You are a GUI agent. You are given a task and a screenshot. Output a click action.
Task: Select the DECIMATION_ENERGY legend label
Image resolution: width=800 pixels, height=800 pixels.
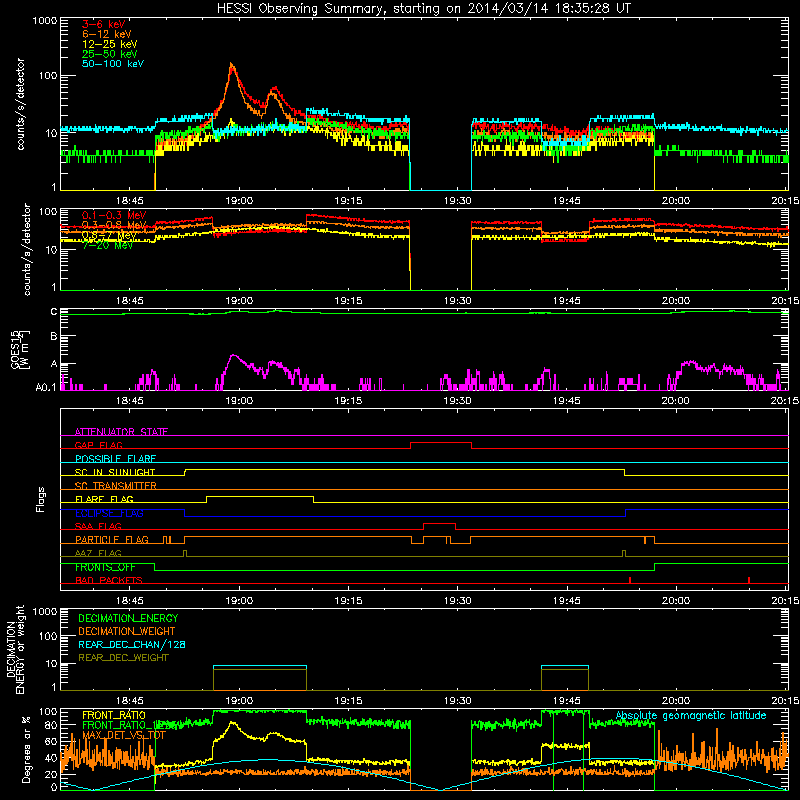click(x=128, y=618)
